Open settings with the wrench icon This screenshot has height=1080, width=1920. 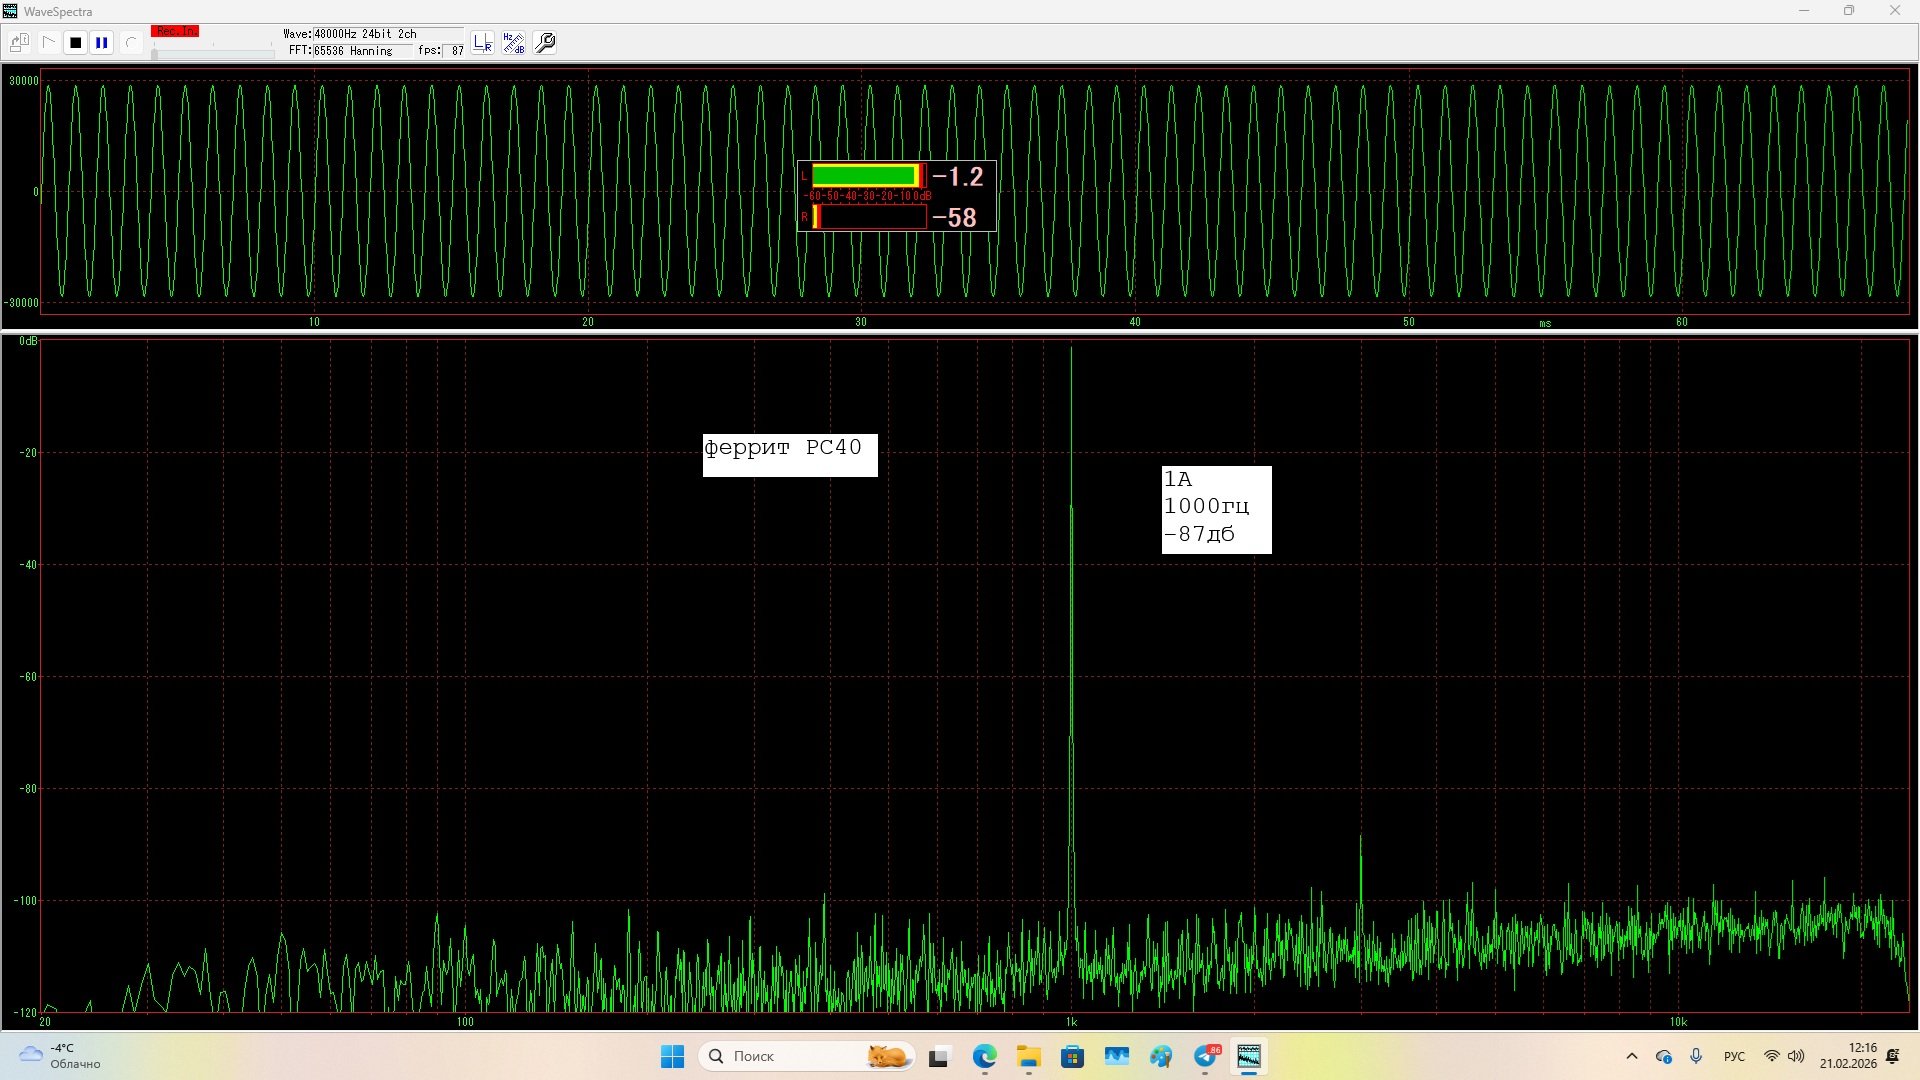click(545, 43)
